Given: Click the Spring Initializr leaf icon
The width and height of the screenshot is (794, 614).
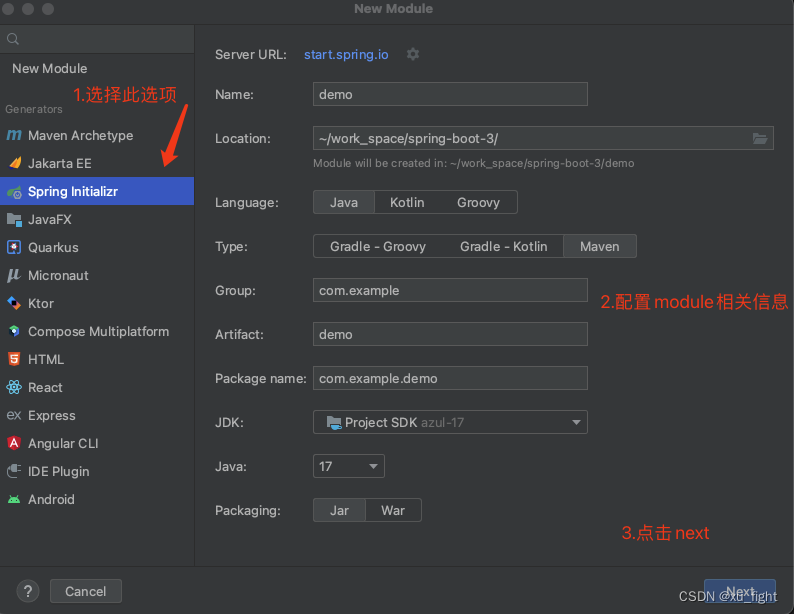Looking at the screenshot, I should [14, 192].
